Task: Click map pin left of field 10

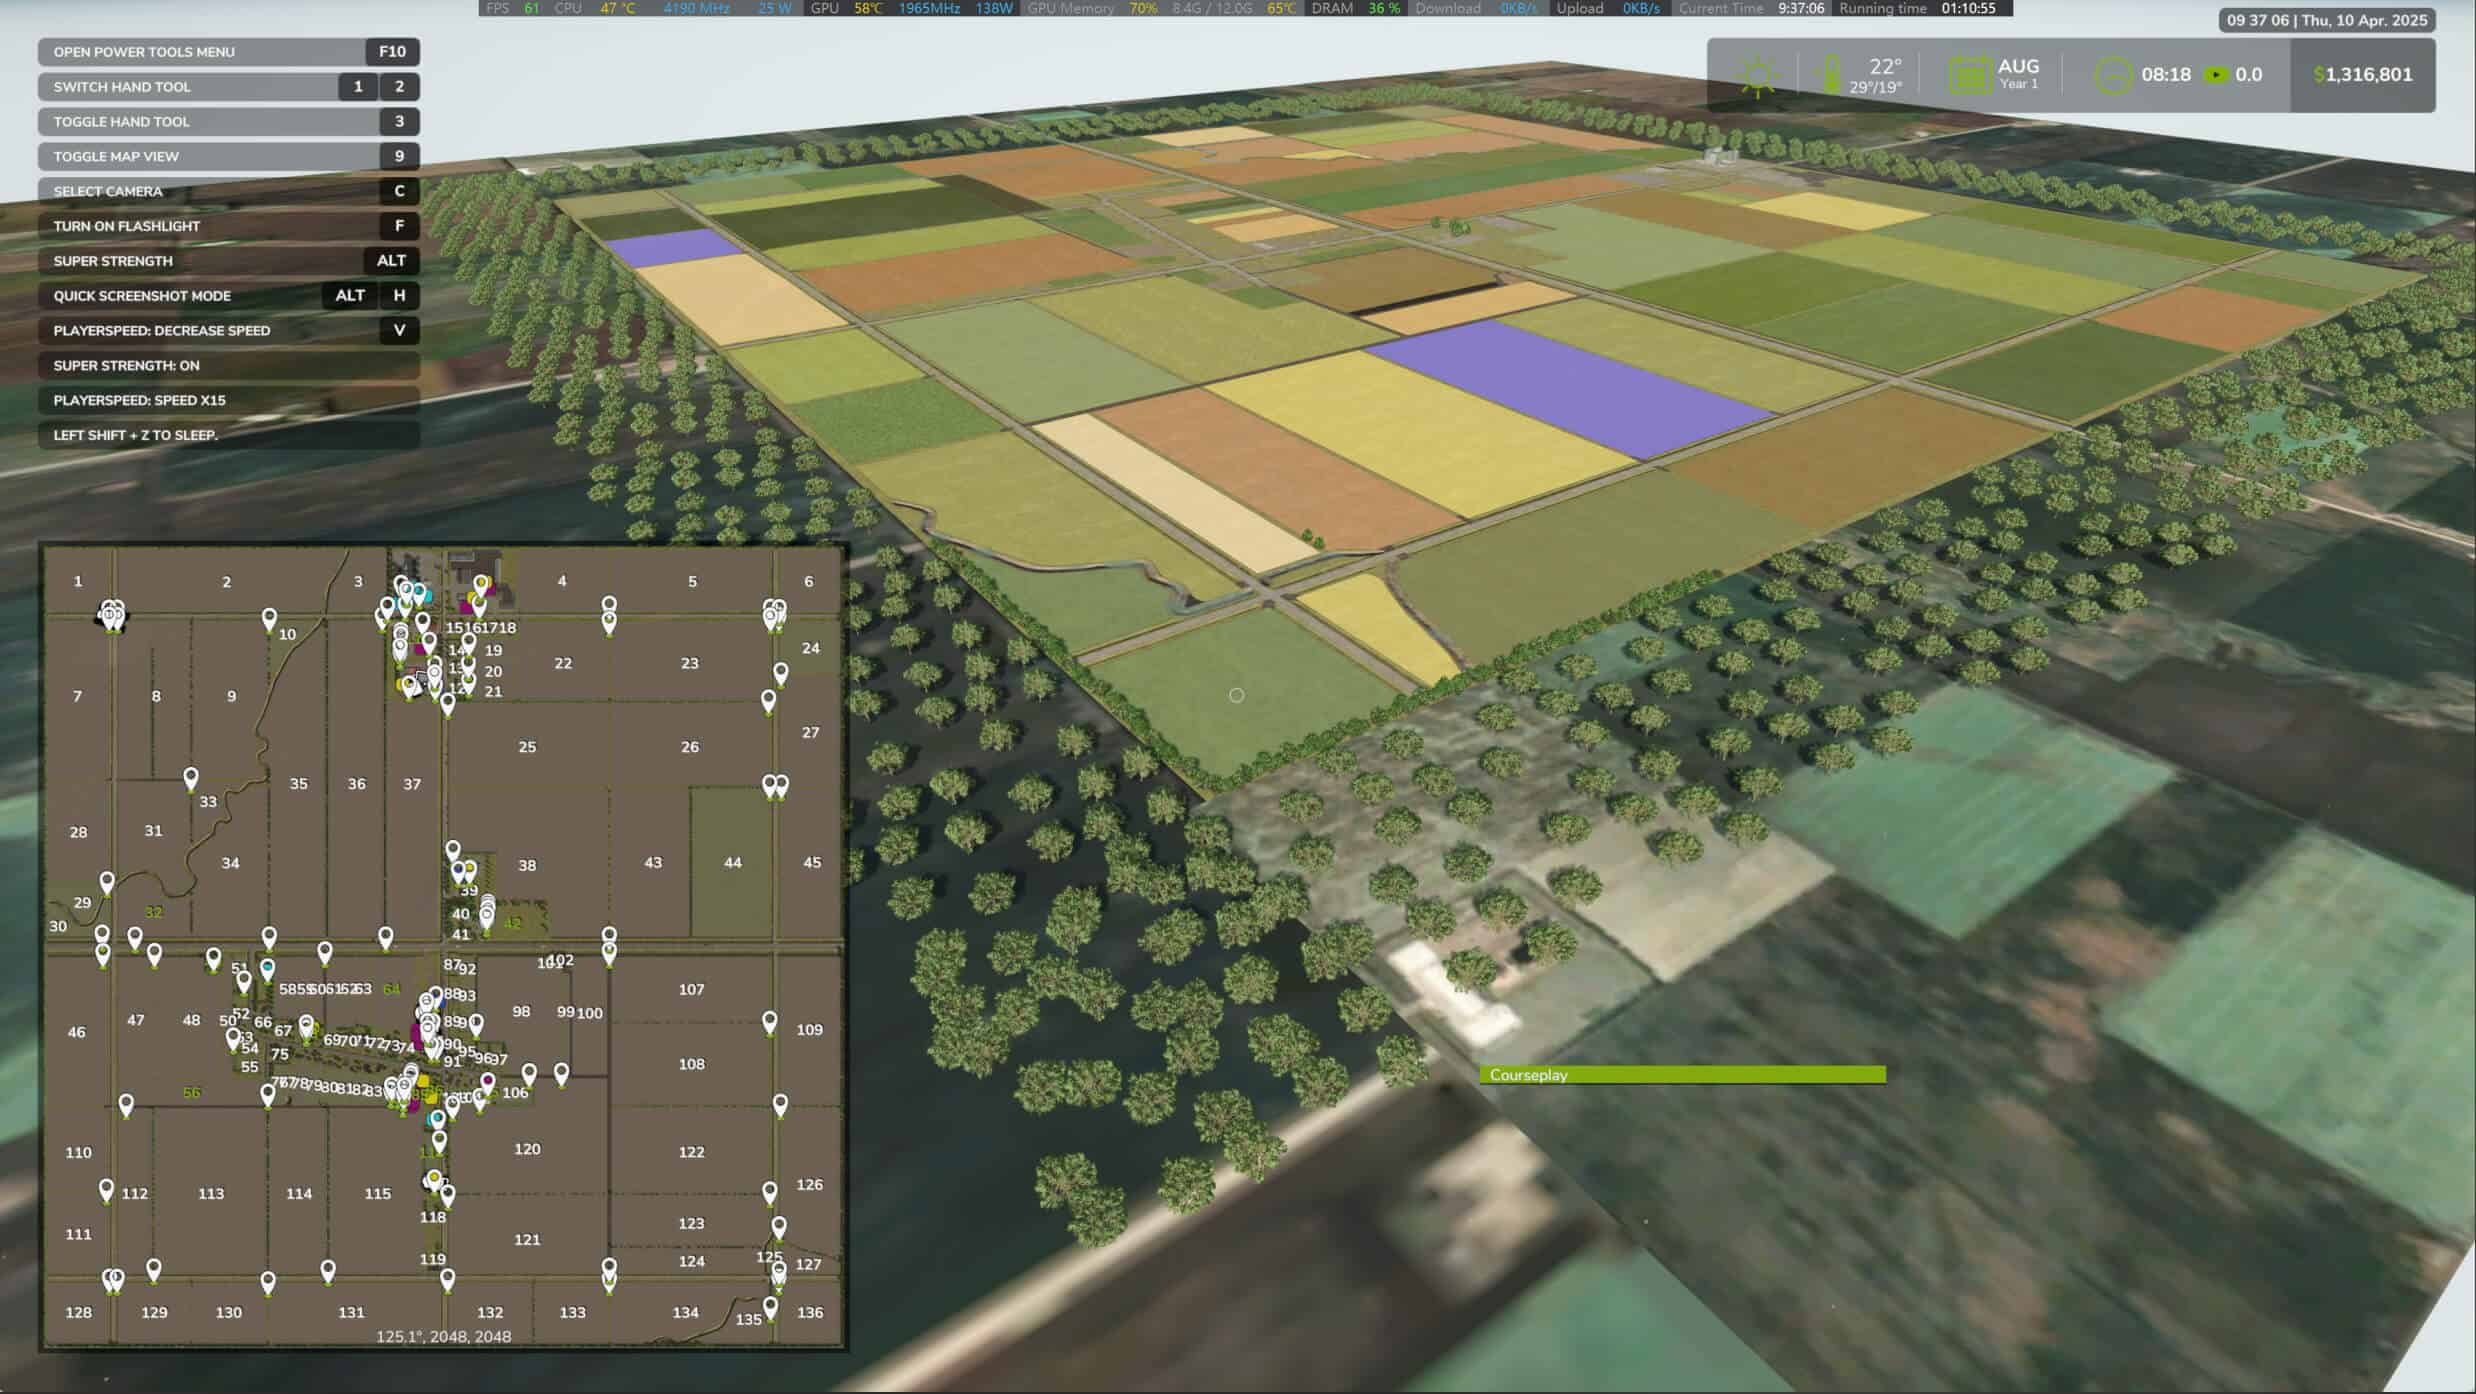Action: [269, 618]
